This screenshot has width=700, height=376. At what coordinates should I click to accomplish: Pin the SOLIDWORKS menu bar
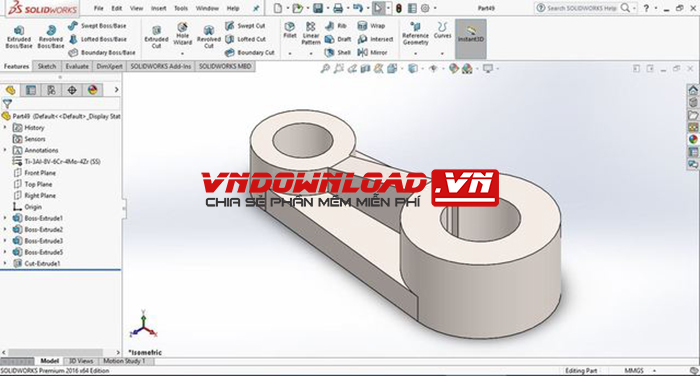pyautogui.click(x=256, y=8)
